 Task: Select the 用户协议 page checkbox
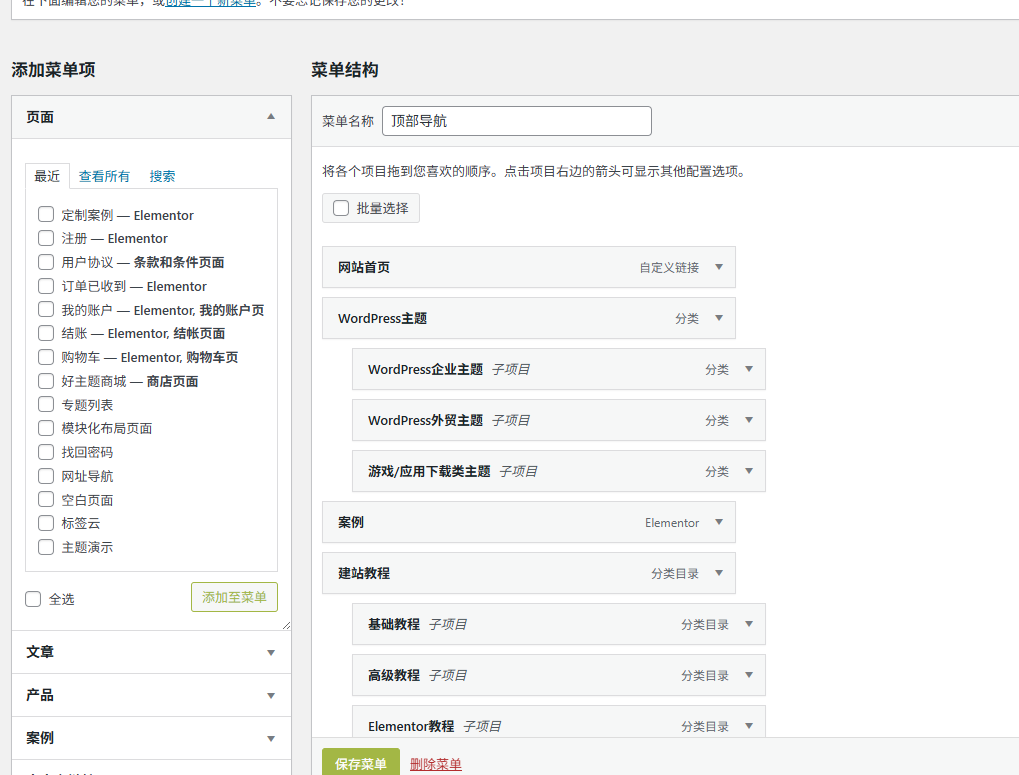tap(46, 262)
